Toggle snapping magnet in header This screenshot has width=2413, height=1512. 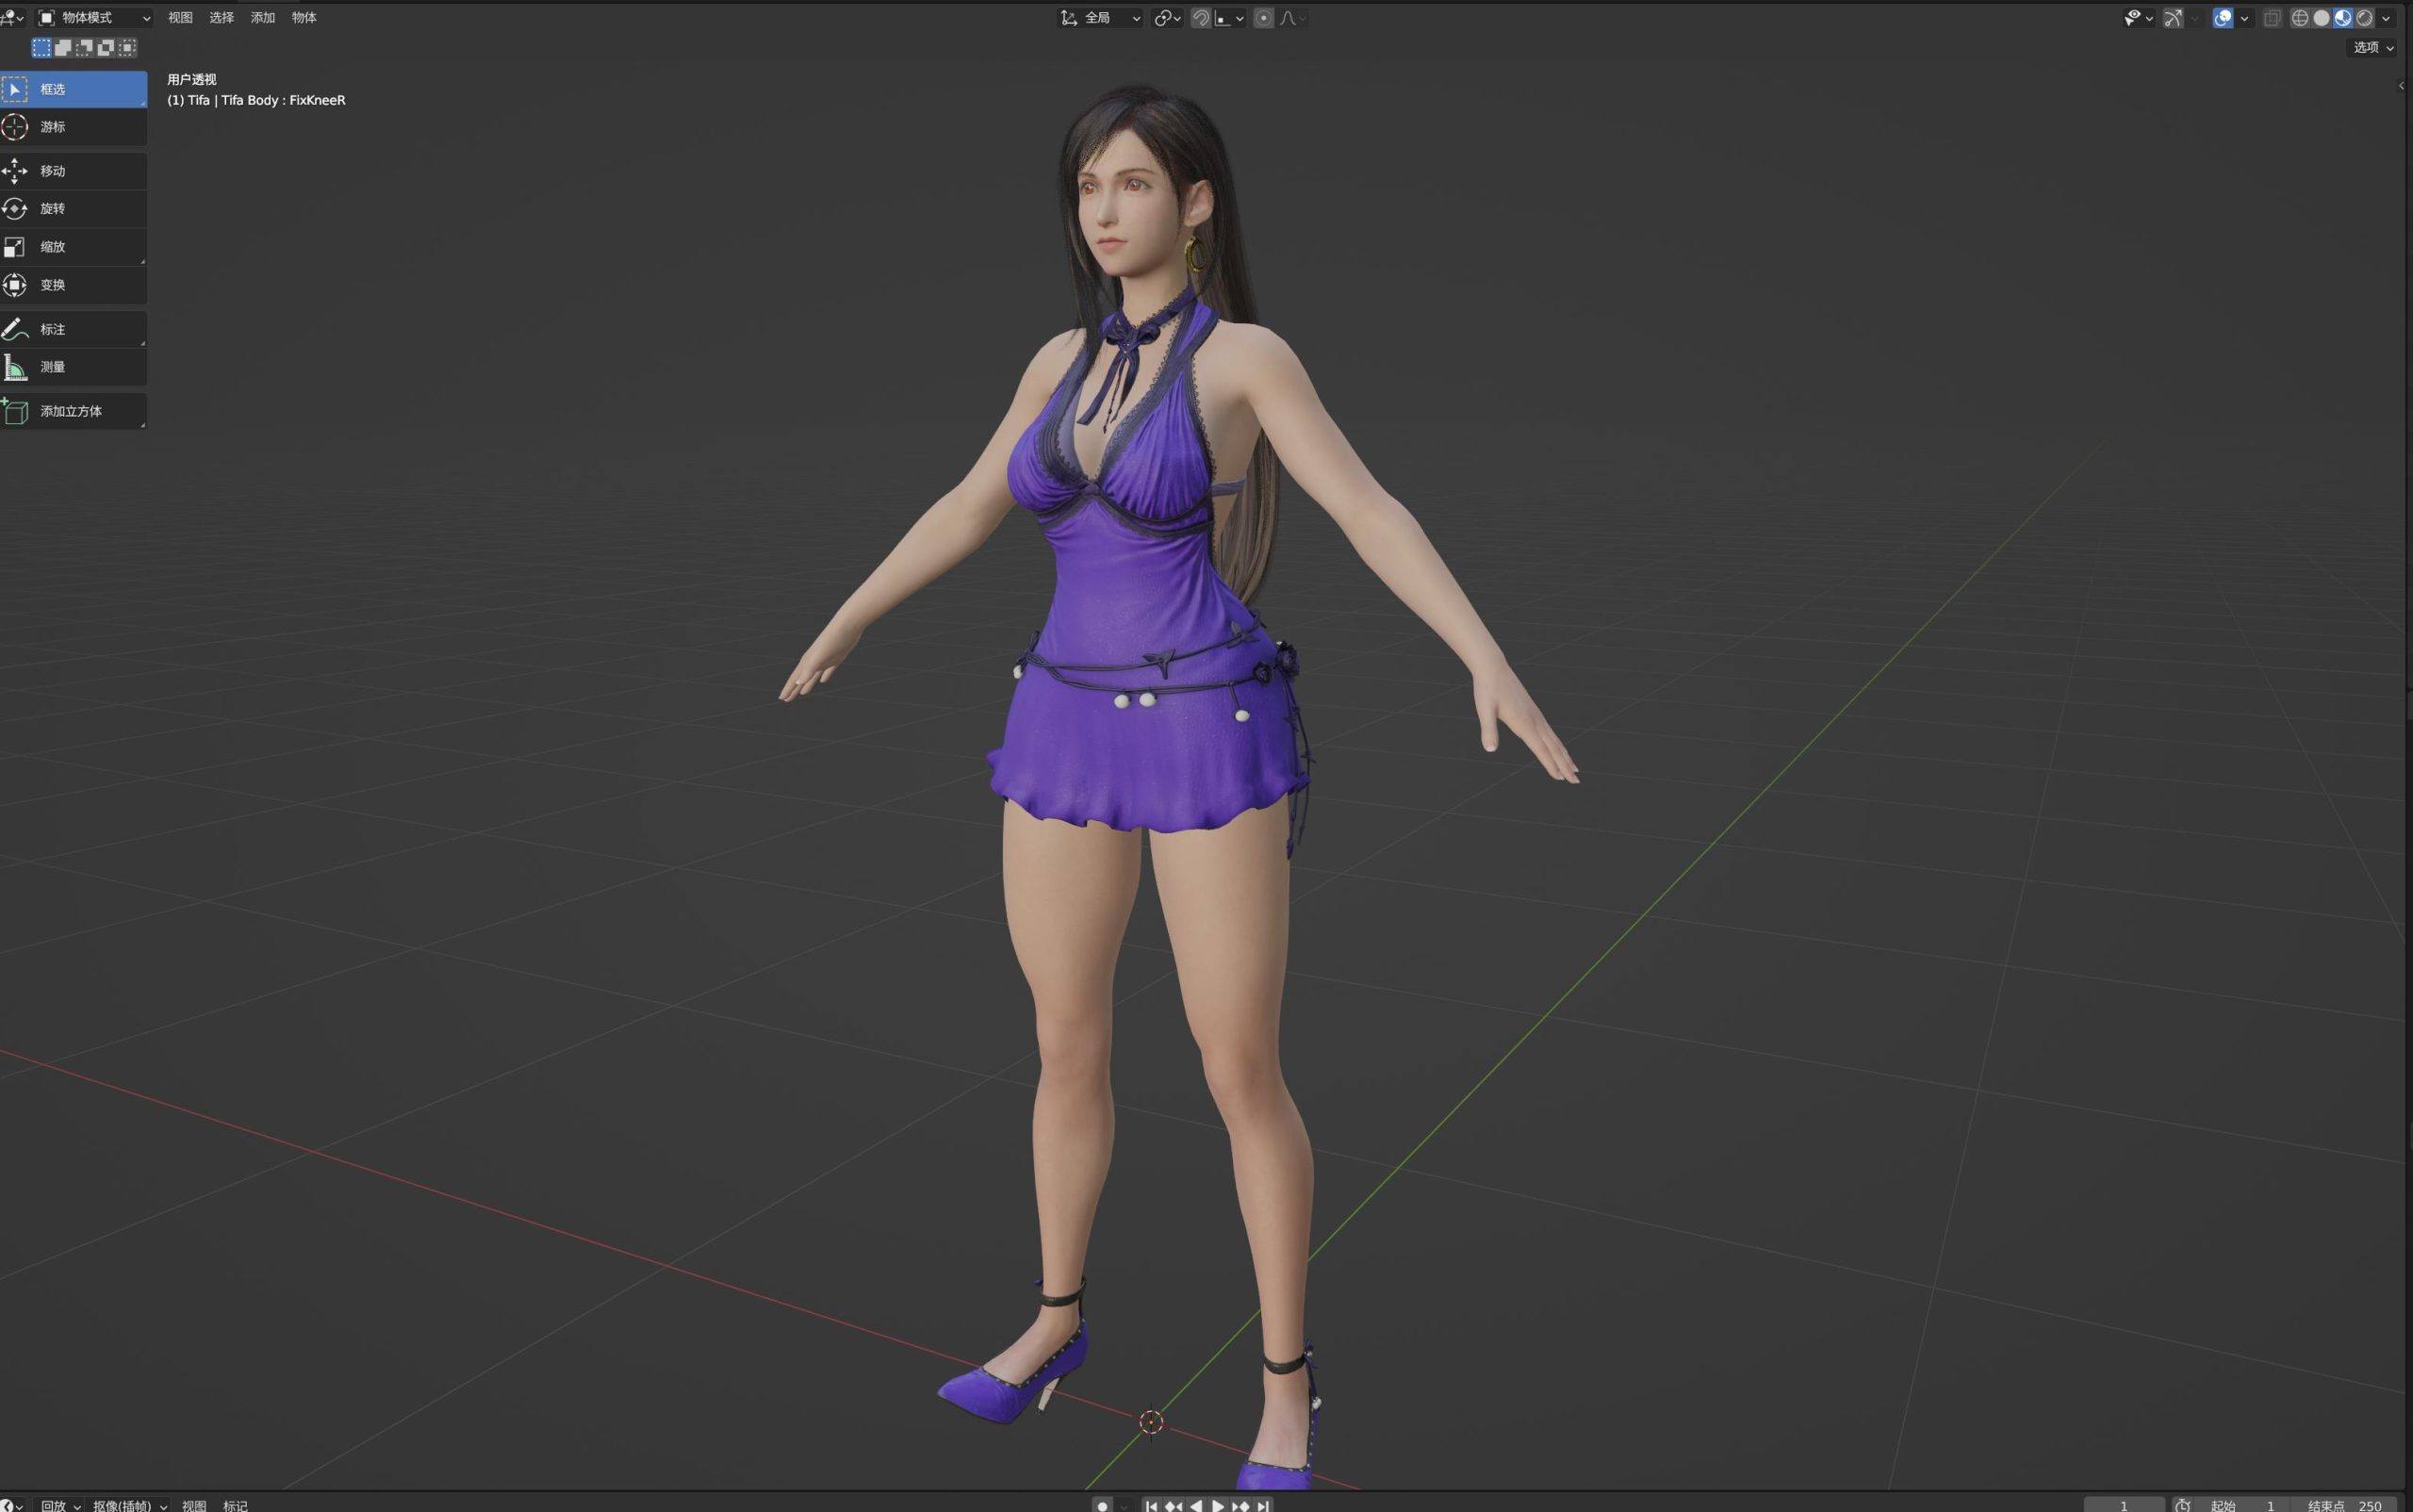click(1201, 18)
